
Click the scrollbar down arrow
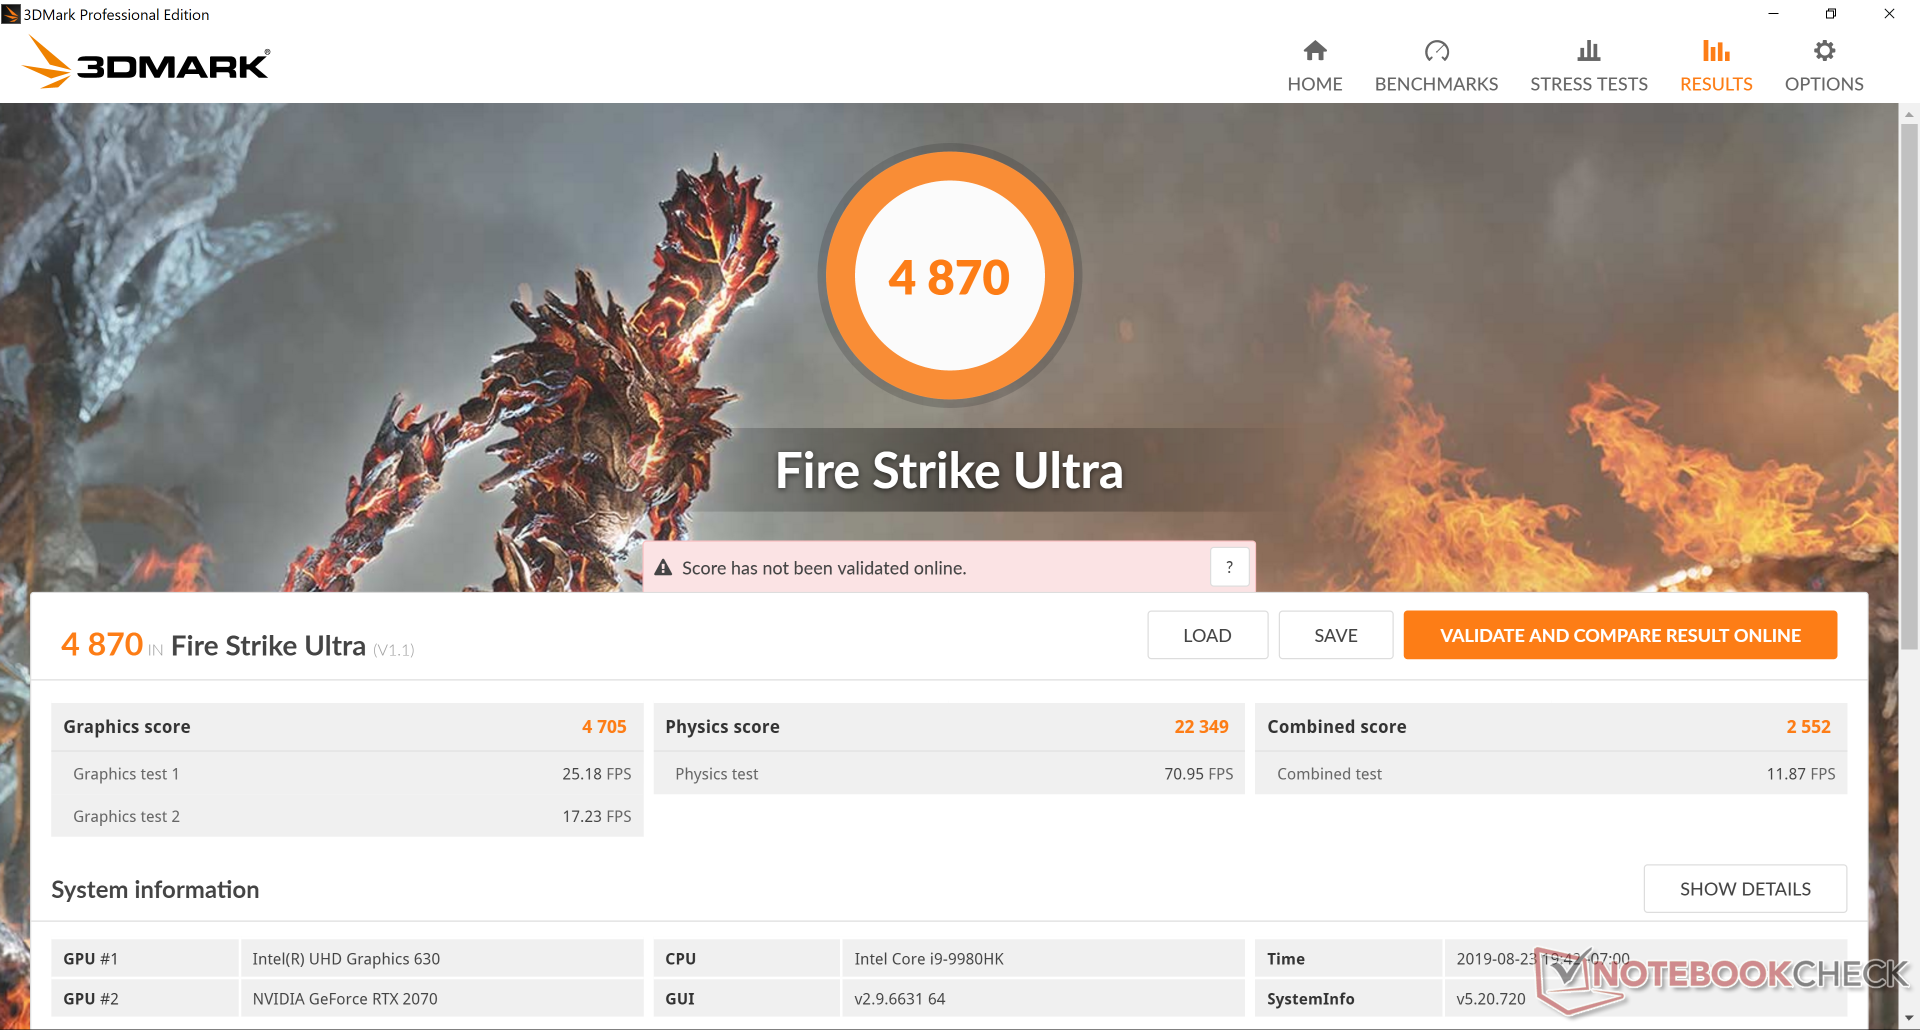click(1908, 1019)
